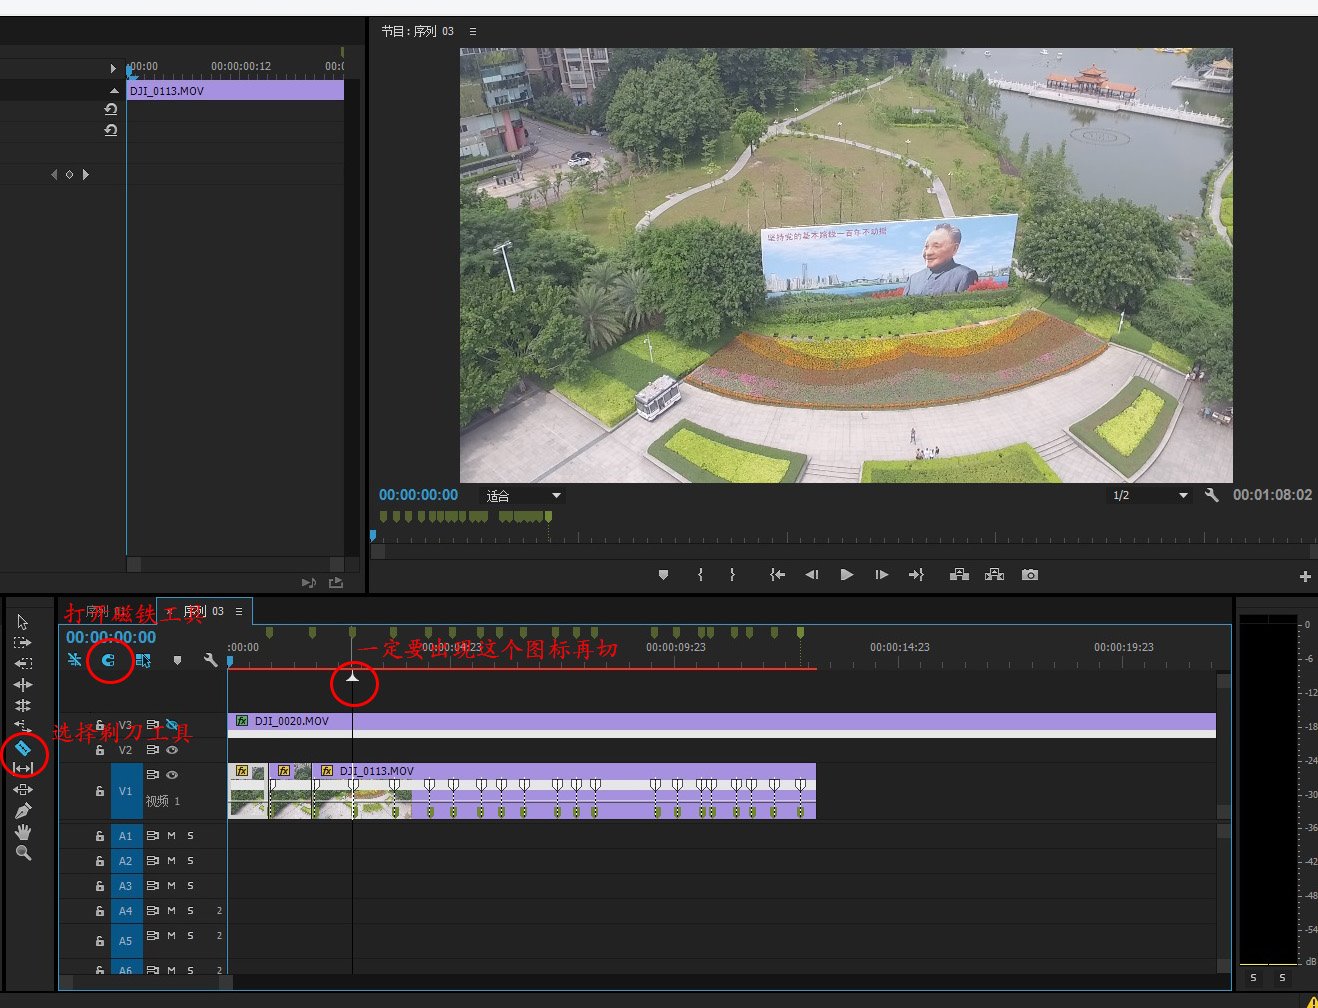The image size is (1318, 1008).
Task: Add a marker in the timeline panel
Action: pos(177,660)
